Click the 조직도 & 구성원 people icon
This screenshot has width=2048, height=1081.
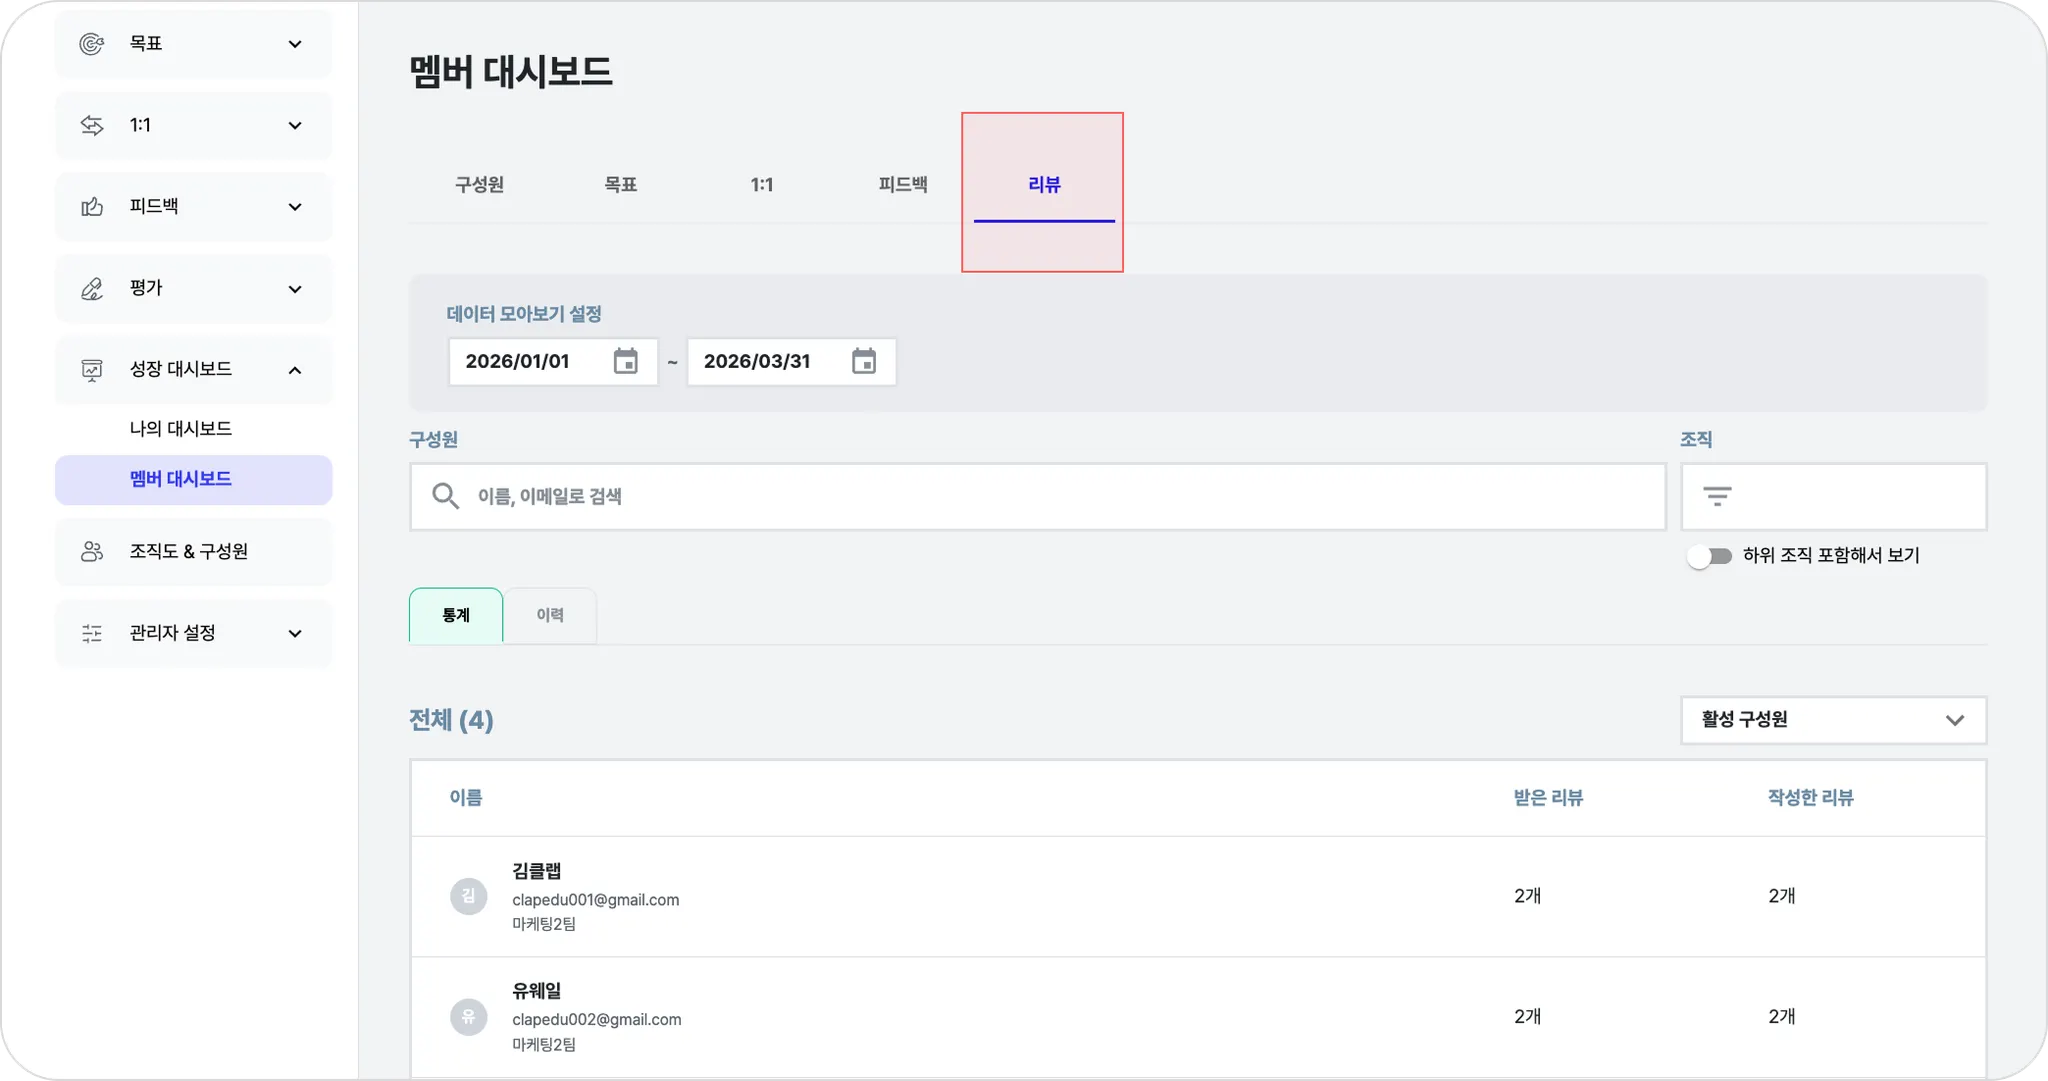point(92,551)
